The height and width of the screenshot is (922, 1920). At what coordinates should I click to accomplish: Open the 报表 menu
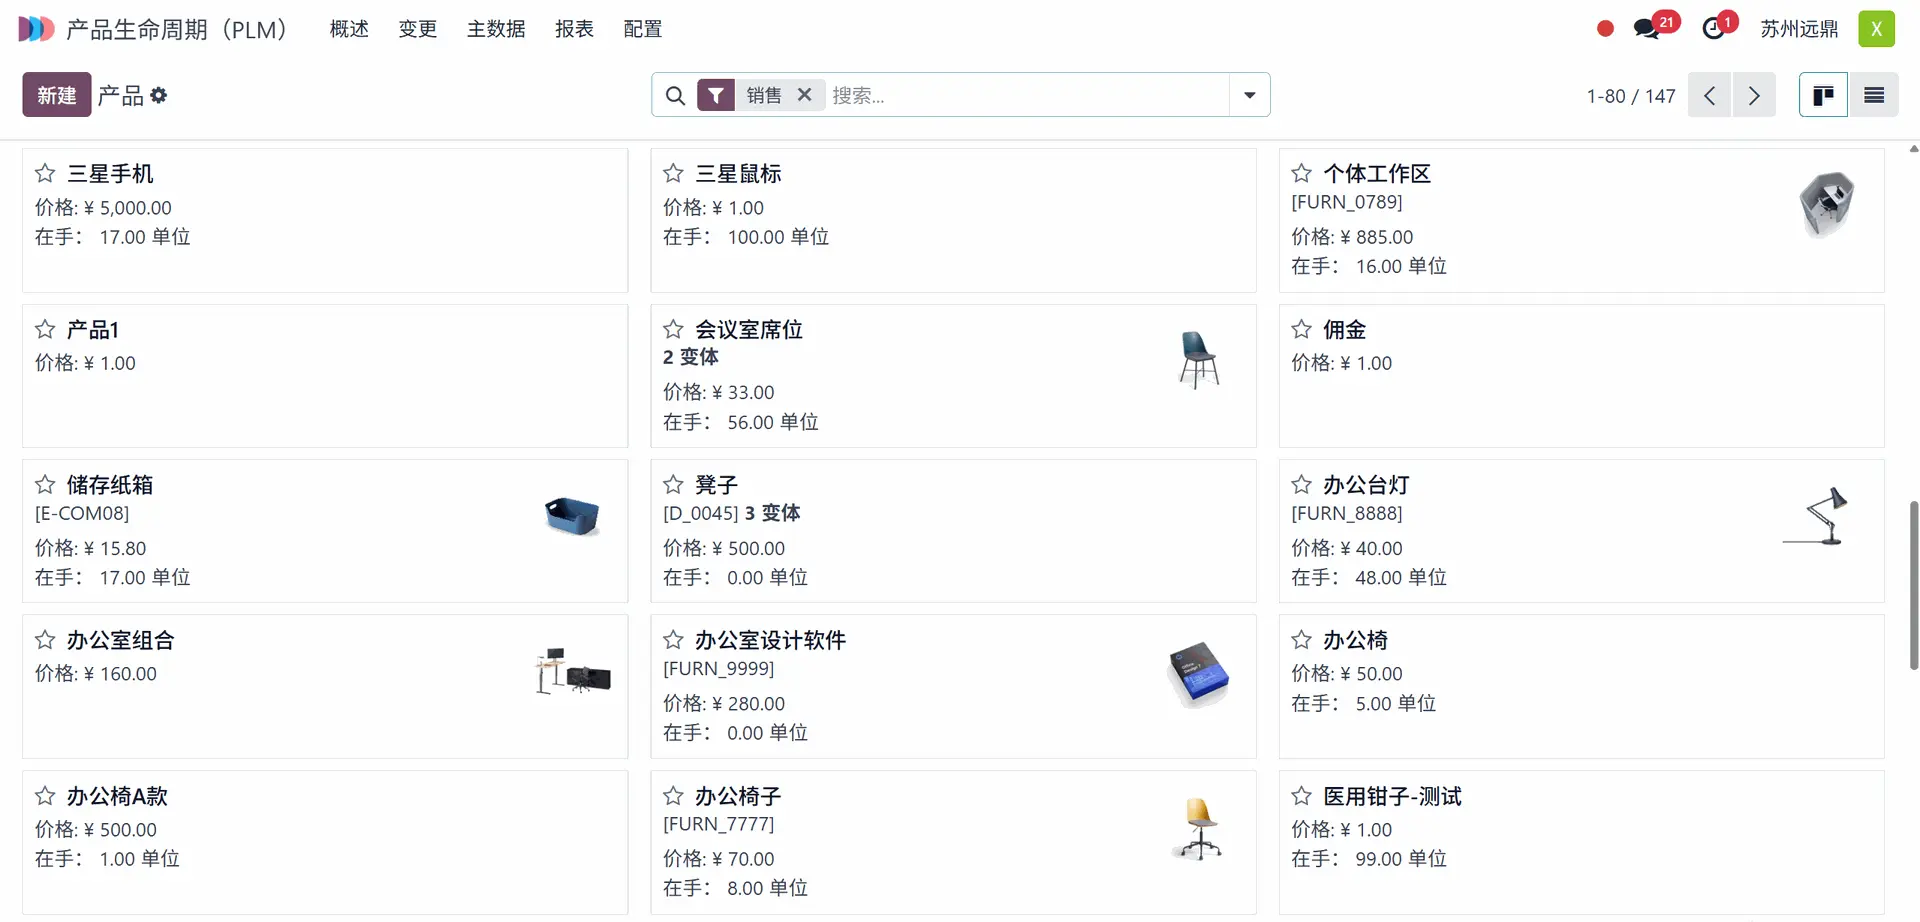pos(574,29)
